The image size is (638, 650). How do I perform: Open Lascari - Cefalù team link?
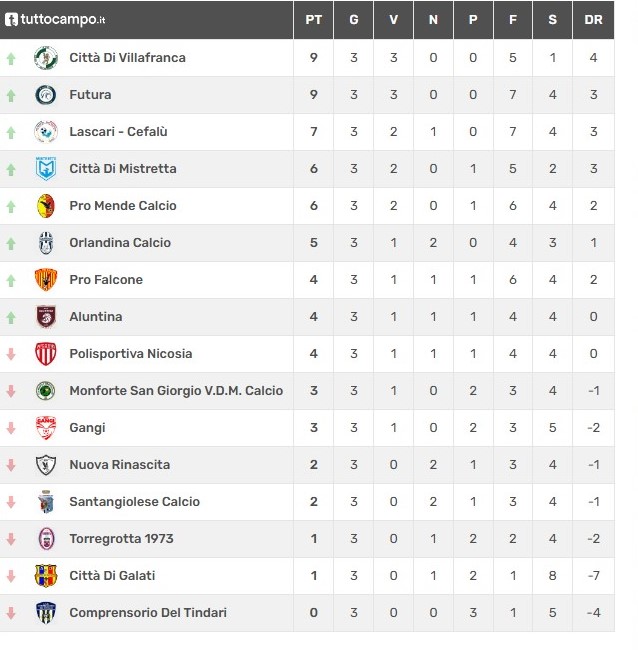coord(118,132)
